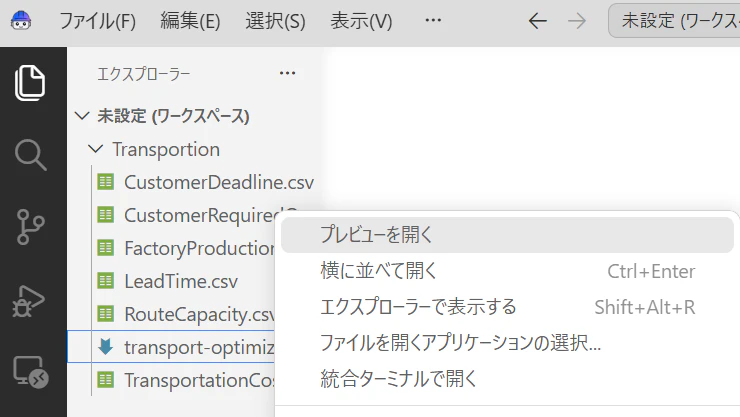
Task: Select the TransportationCo file in tree
Action: [x=200, y=380]
